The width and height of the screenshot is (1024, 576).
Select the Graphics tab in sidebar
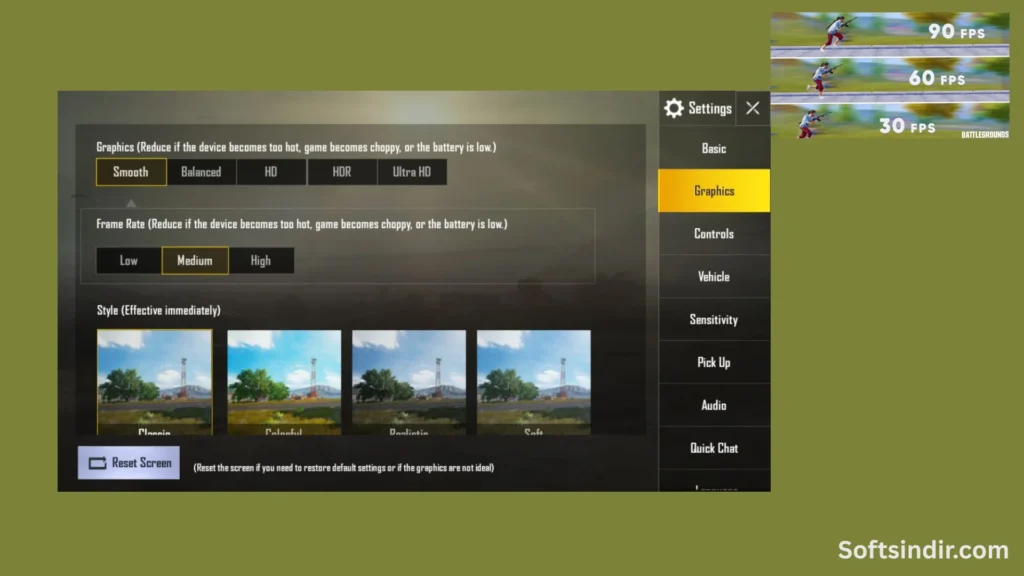[713, 190]
